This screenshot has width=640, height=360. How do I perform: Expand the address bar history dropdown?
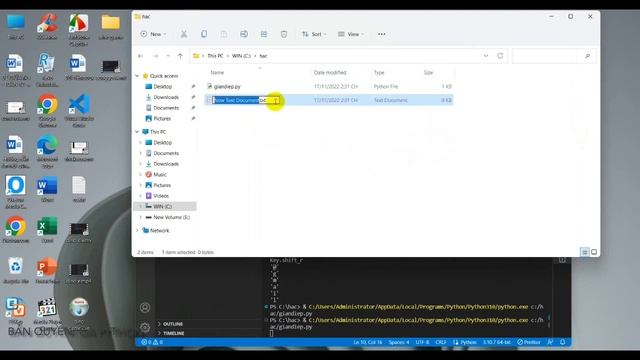(486, 56)
